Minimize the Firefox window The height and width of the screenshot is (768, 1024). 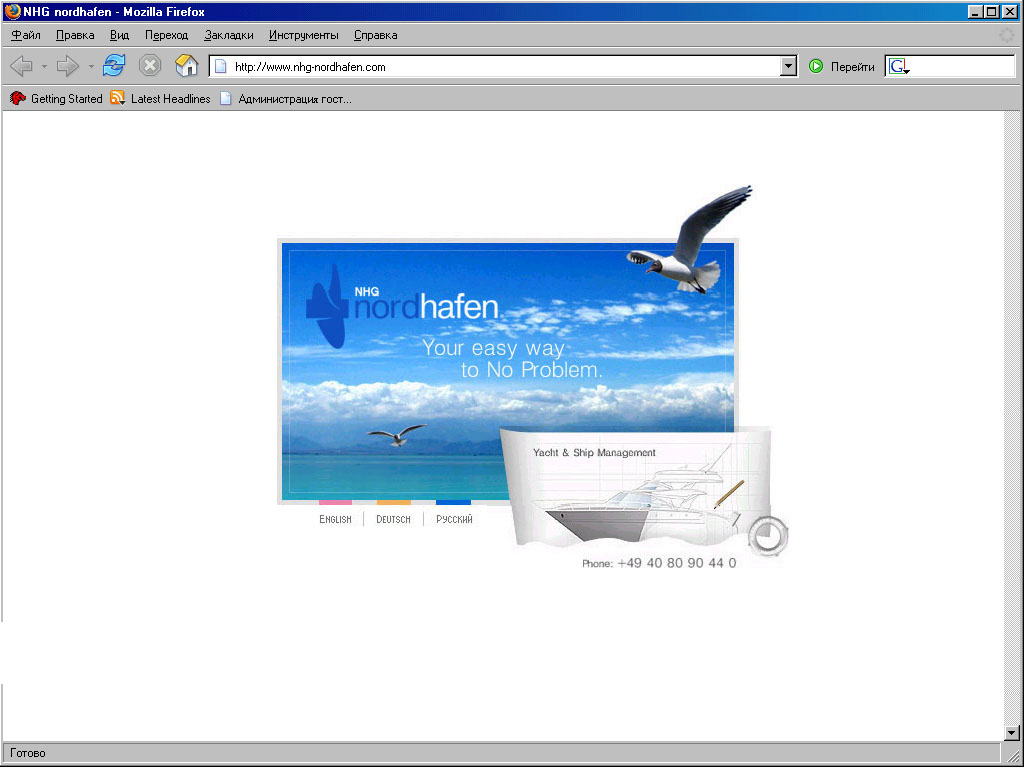(976, 12)
